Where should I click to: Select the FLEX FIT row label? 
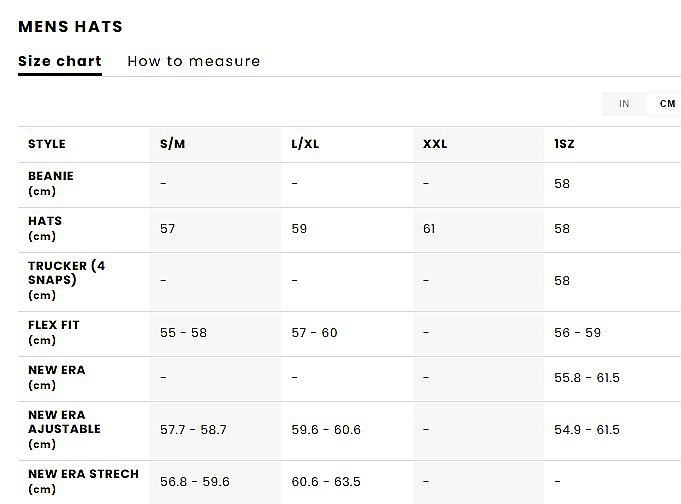pyautogui.click(x=54, y=332)
